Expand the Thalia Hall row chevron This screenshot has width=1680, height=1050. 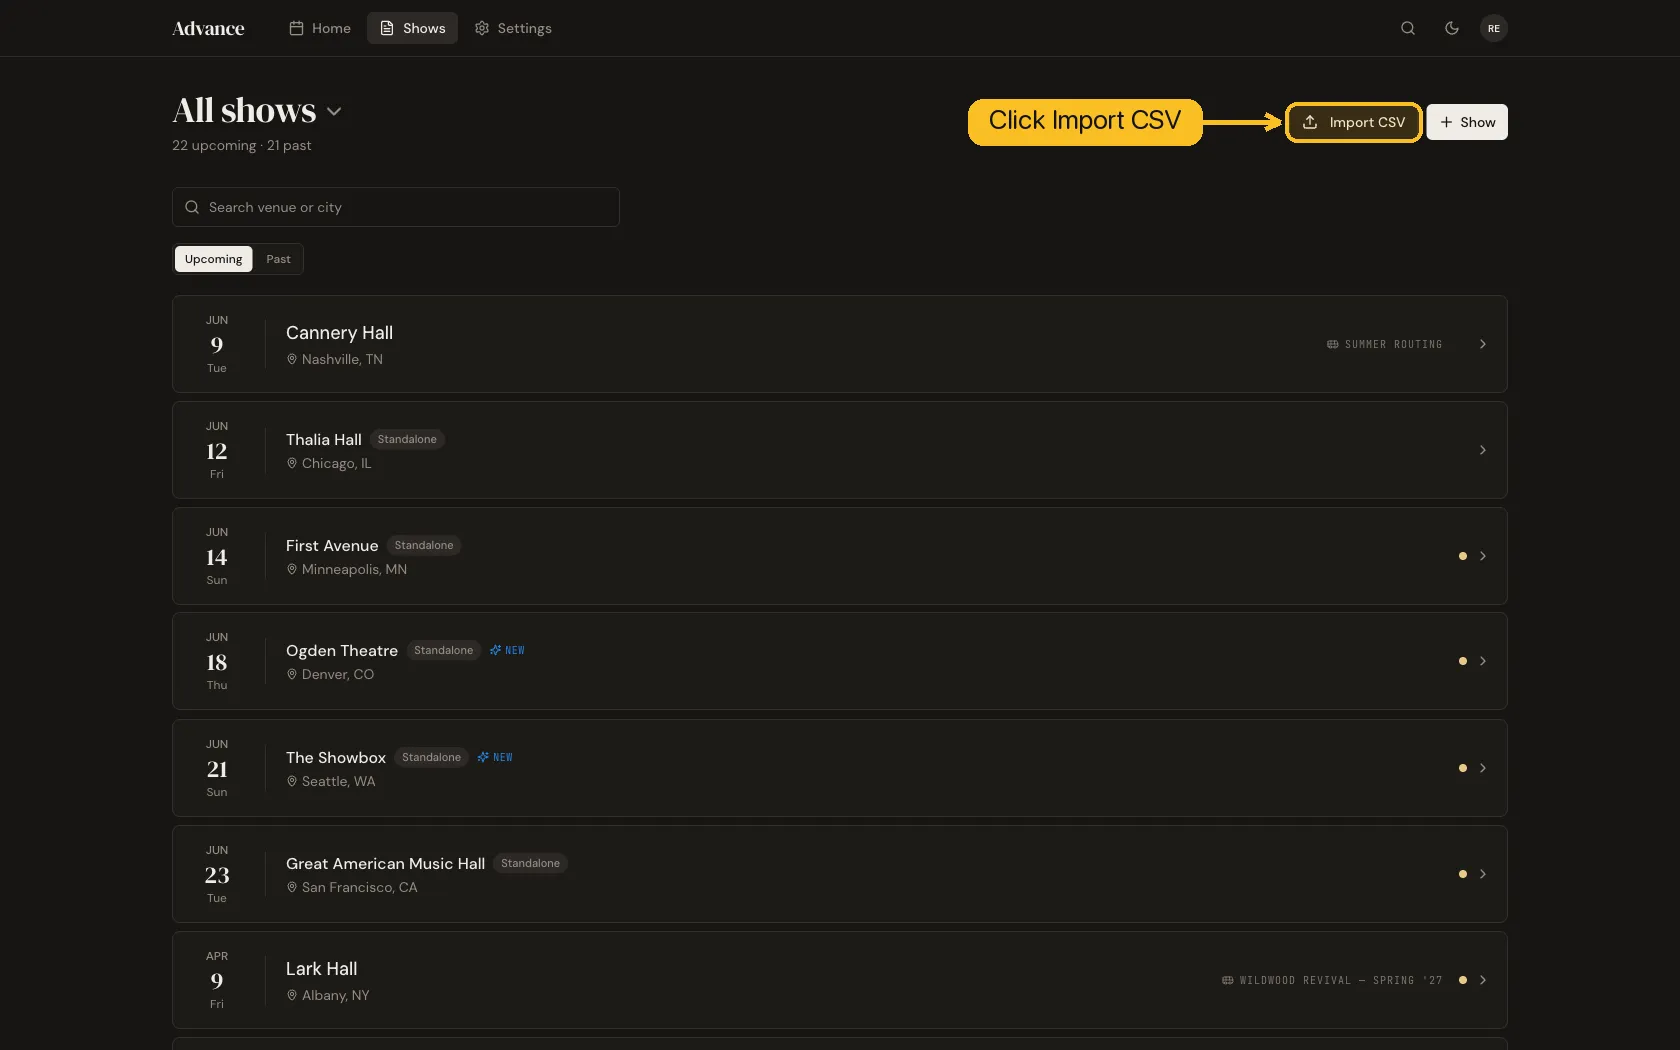[x=1483, y=450]
